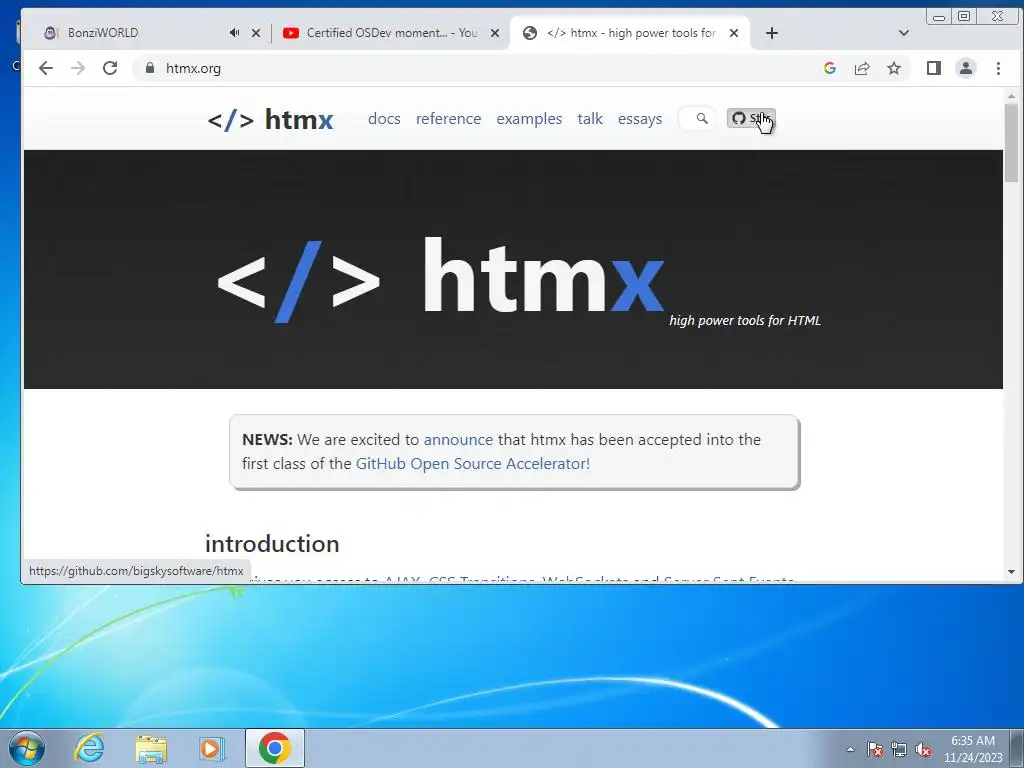
Task: Maximize the Chrome window
Action: 964,16
